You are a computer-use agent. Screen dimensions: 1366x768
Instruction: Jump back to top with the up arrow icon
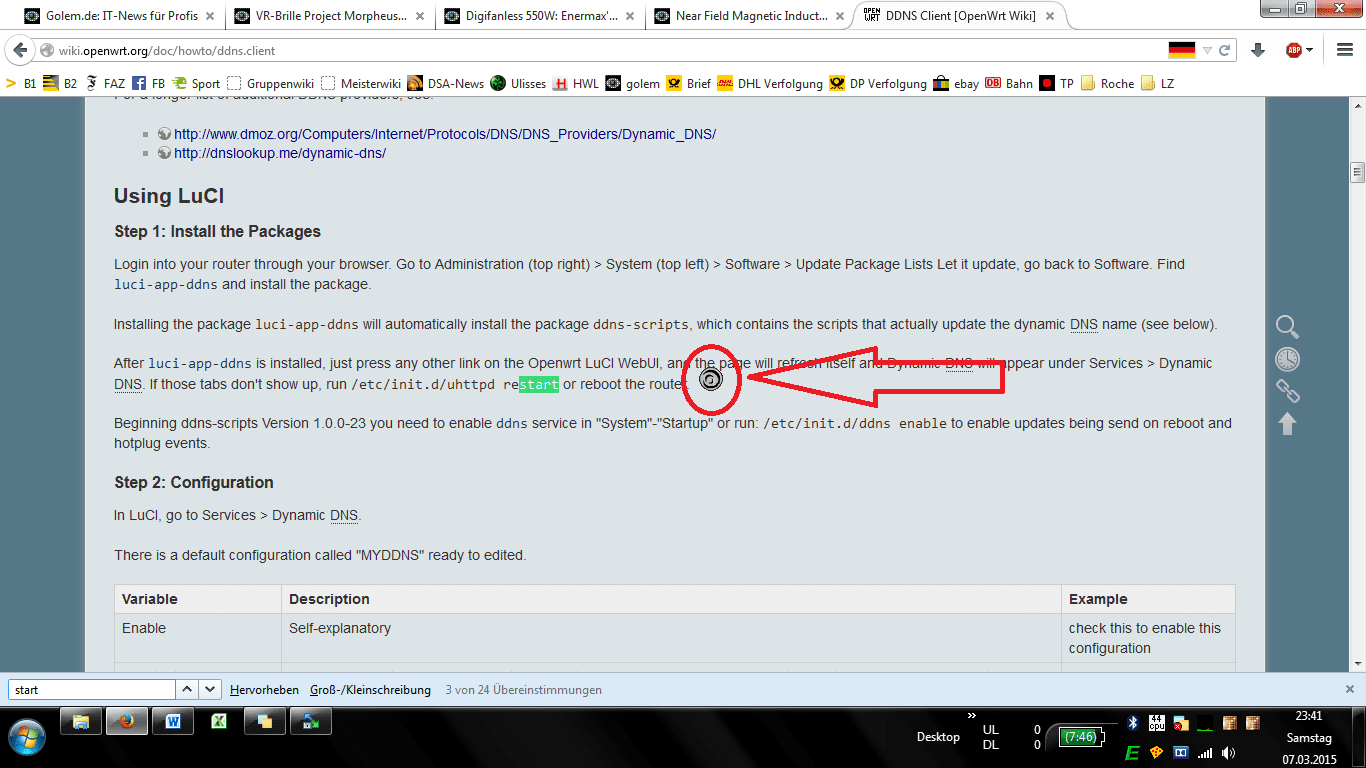click(x=1287, y=424)
